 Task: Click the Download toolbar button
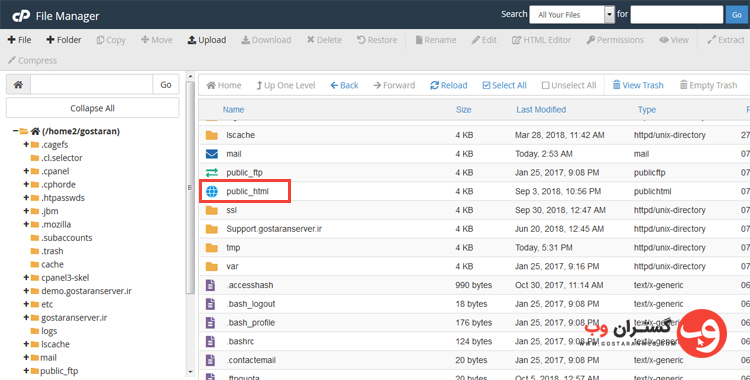click(266, 40)
